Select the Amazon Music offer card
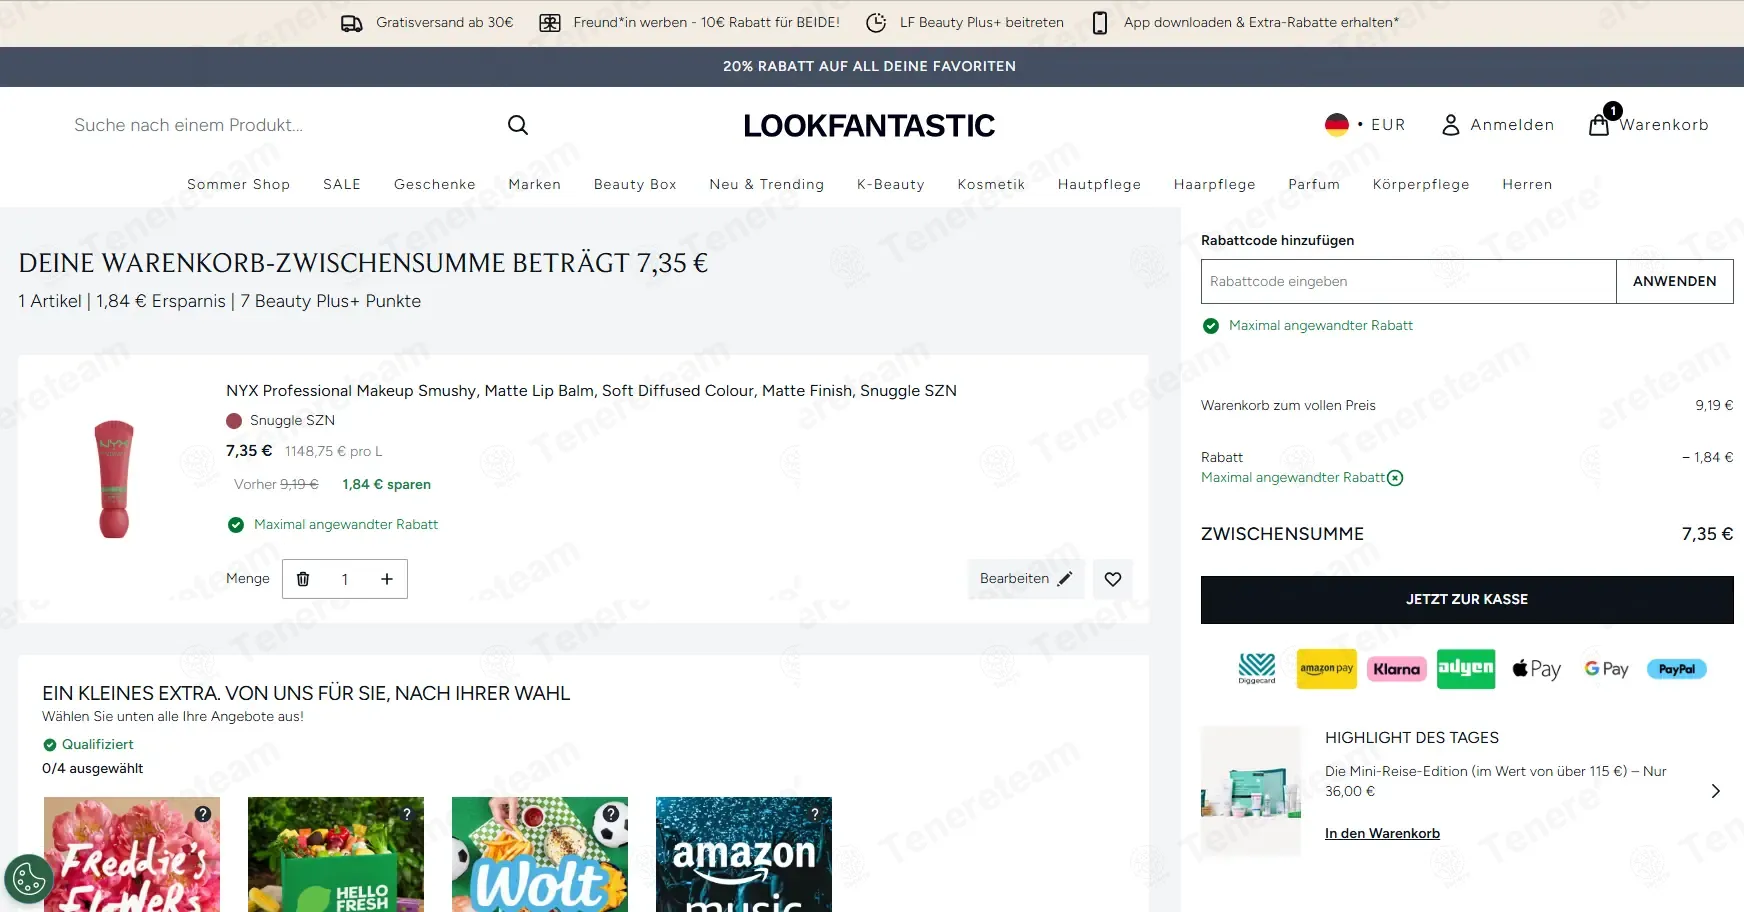 tap(744, 854)
